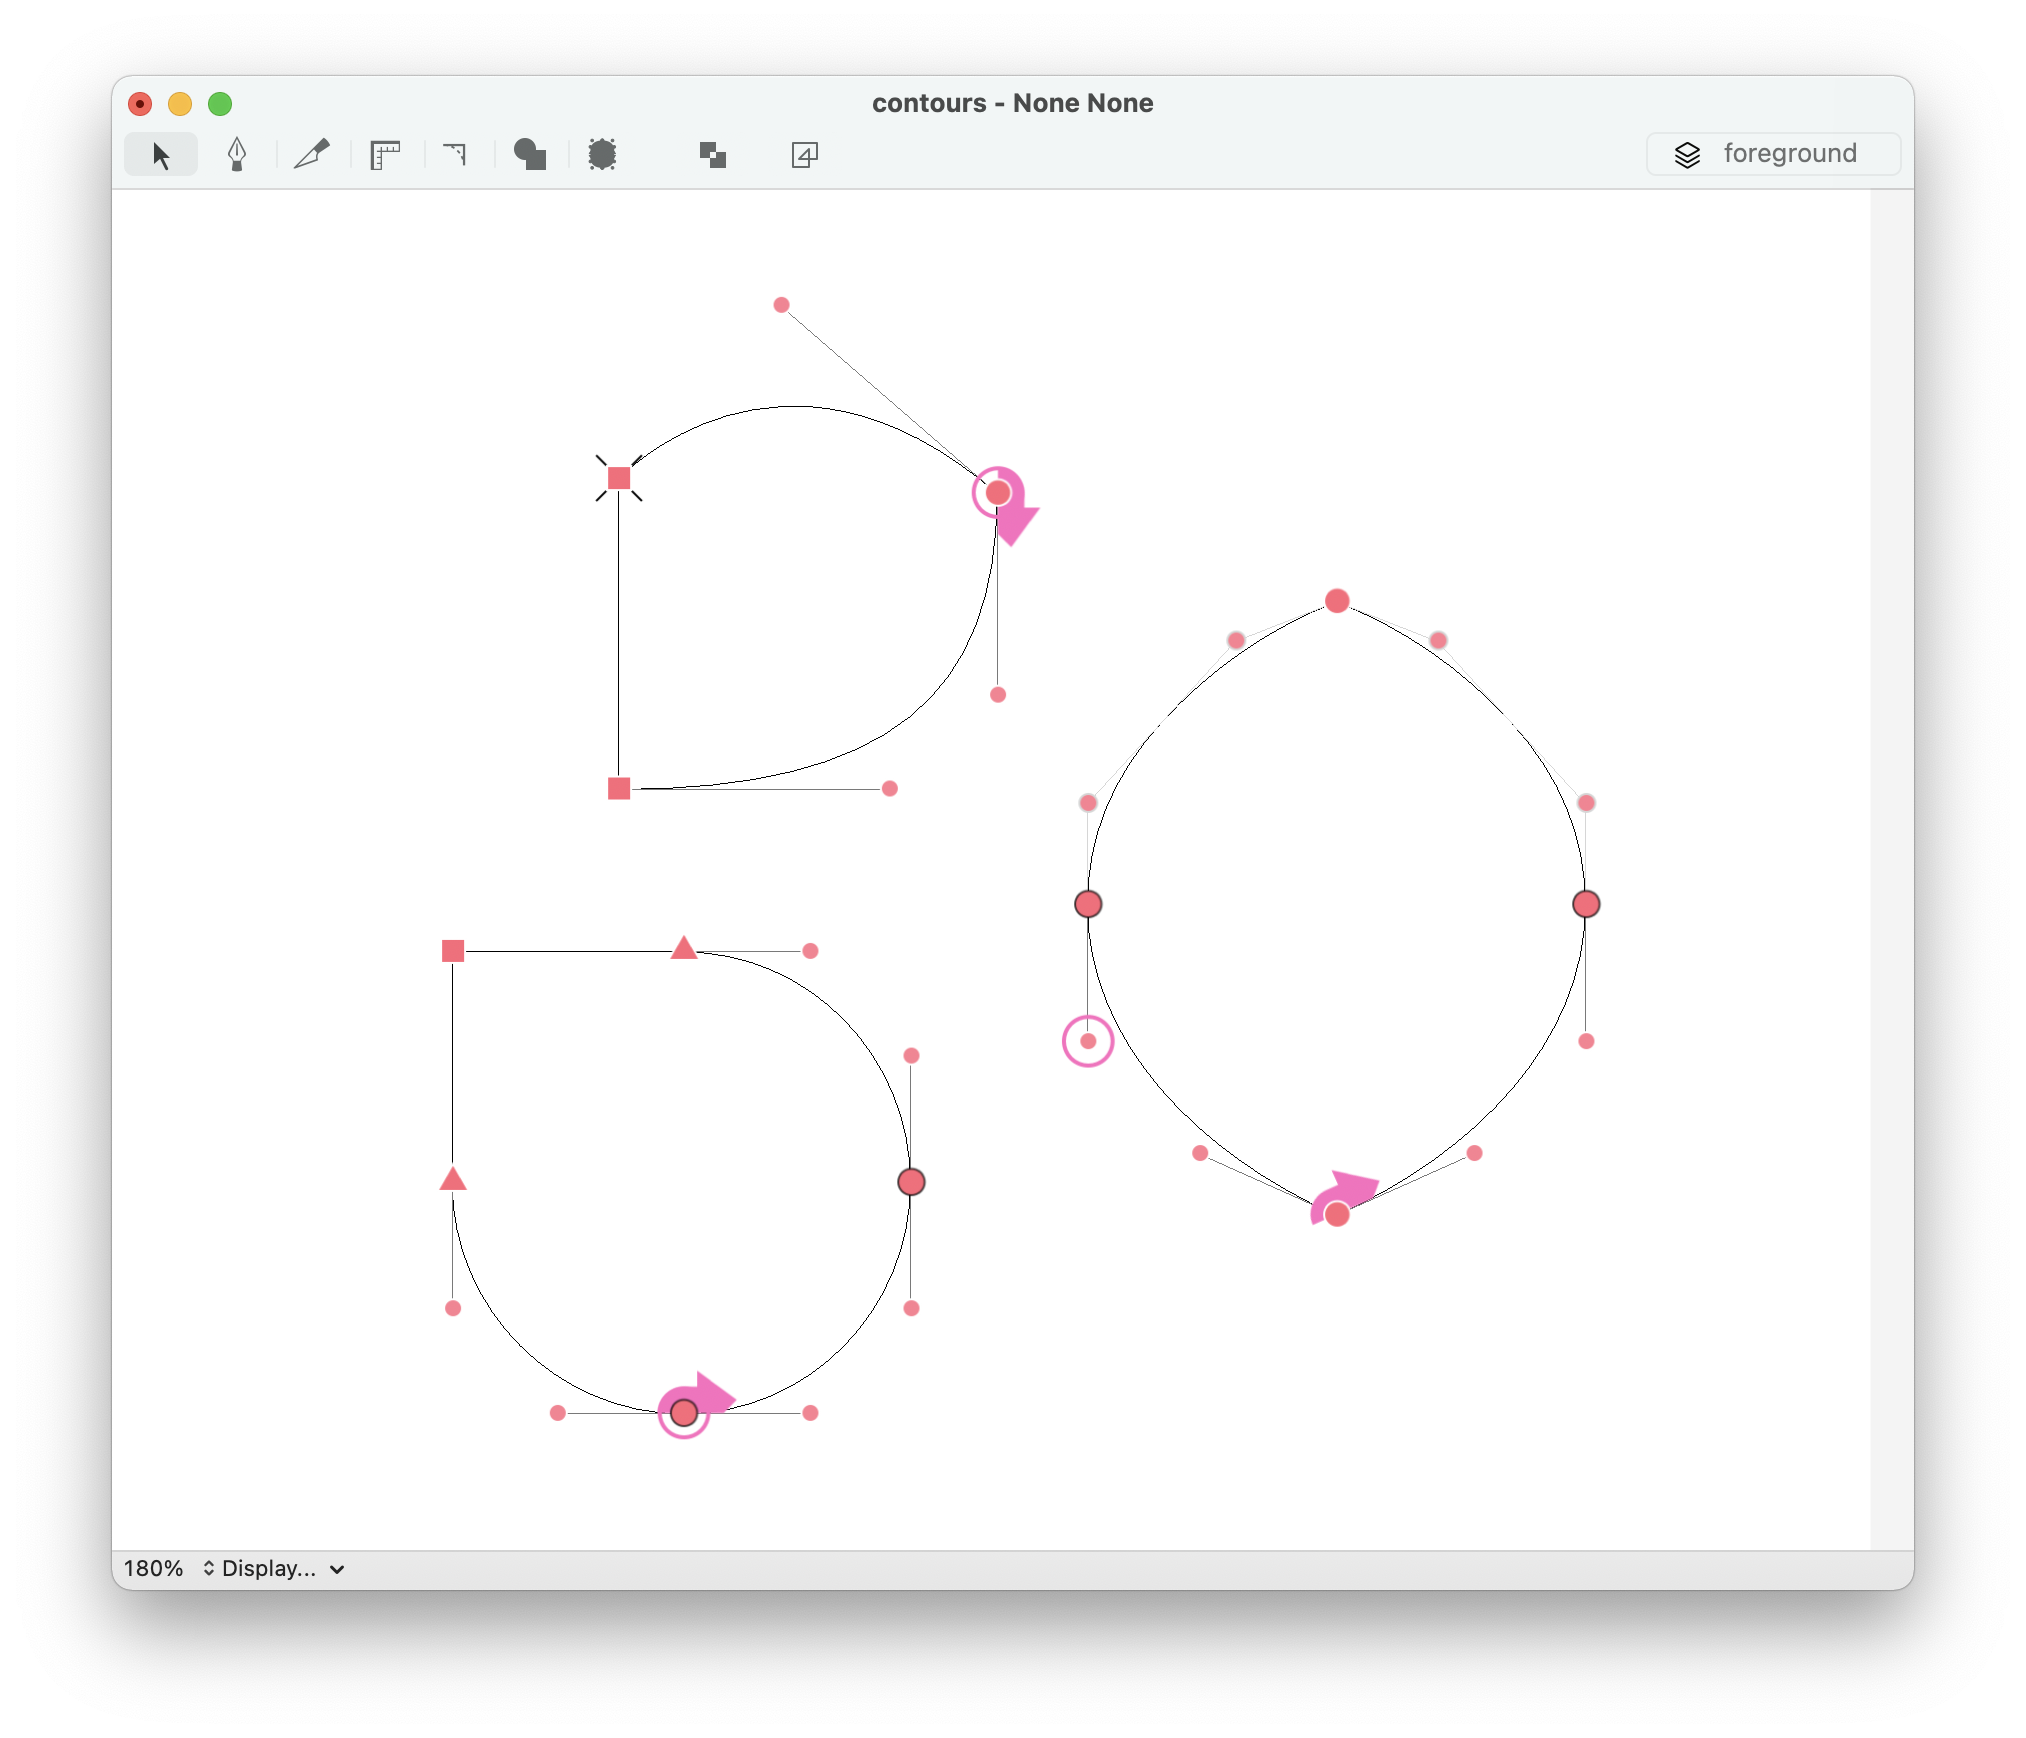This screenshot has width=2026, height=1738.
Task: Select rightmost on-curve point of the lens contour
Action: (x=1586, y=904)
